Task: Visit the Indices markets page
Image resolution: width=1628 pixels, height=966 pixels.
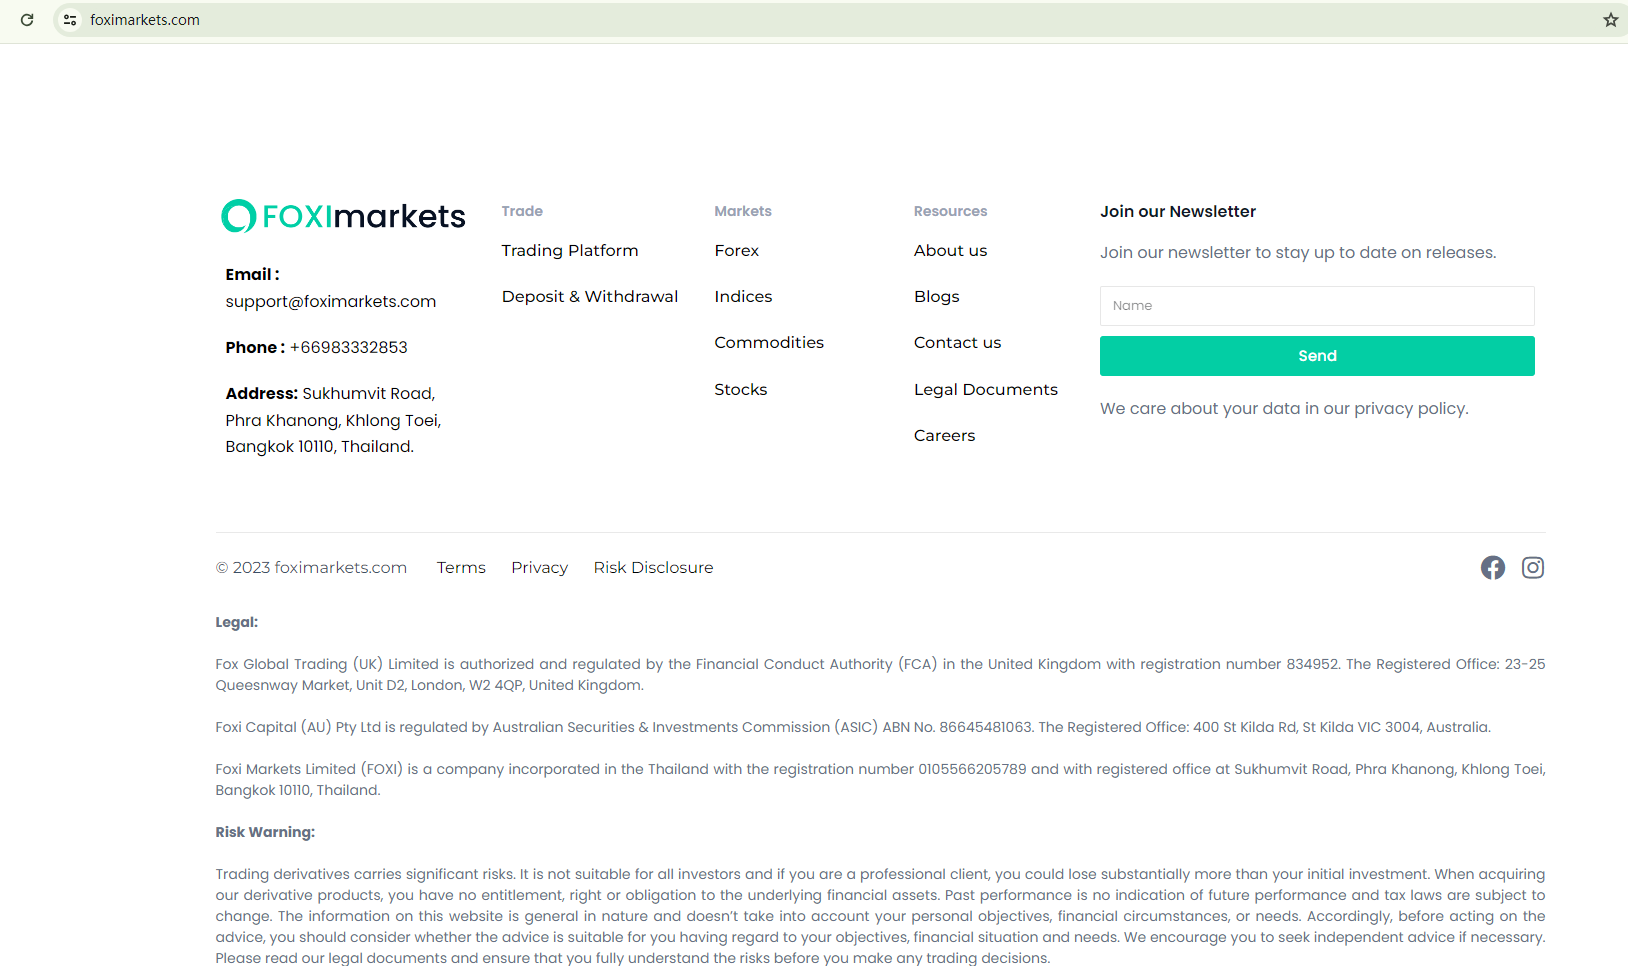Action: pyautogui.click(x=743, y=297)
